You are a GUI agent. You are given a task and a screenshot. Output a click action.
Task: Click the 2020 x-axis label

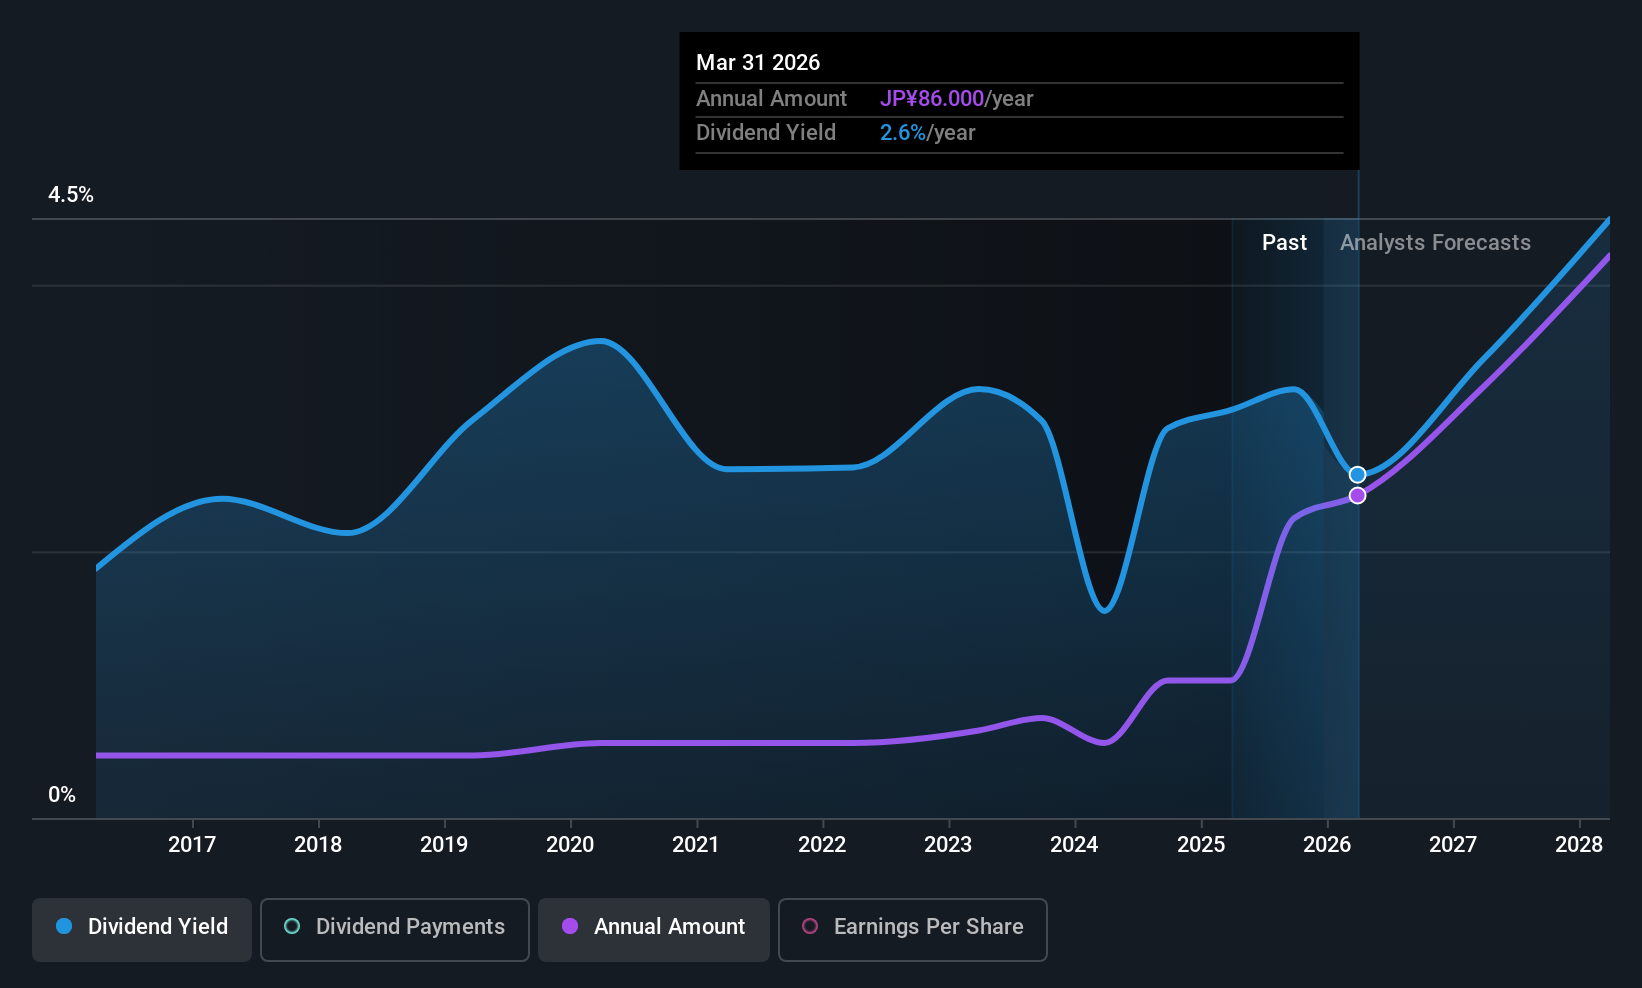pyautogui.click(x=570, y=844)
